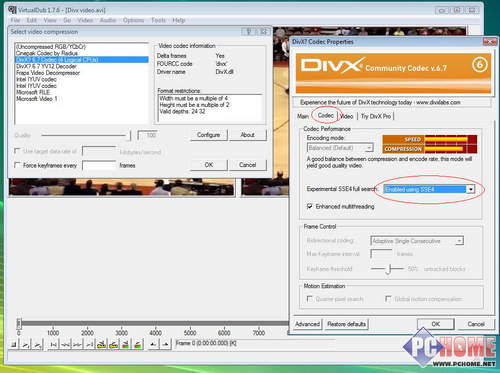
Task: Cancel the Select video compression dialog
Action: (x=247, y=165)
